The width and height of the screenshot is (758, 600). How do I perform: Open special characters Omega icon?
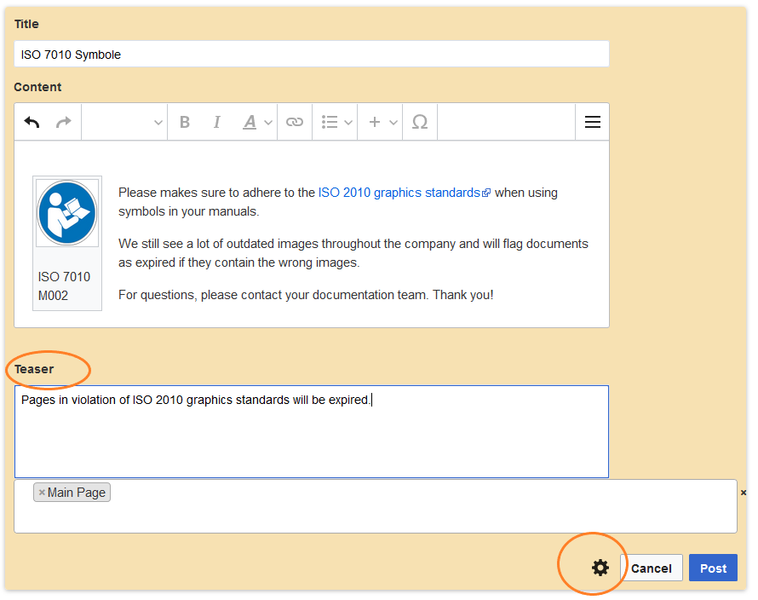pyautogui.click(x=420, y=122)
